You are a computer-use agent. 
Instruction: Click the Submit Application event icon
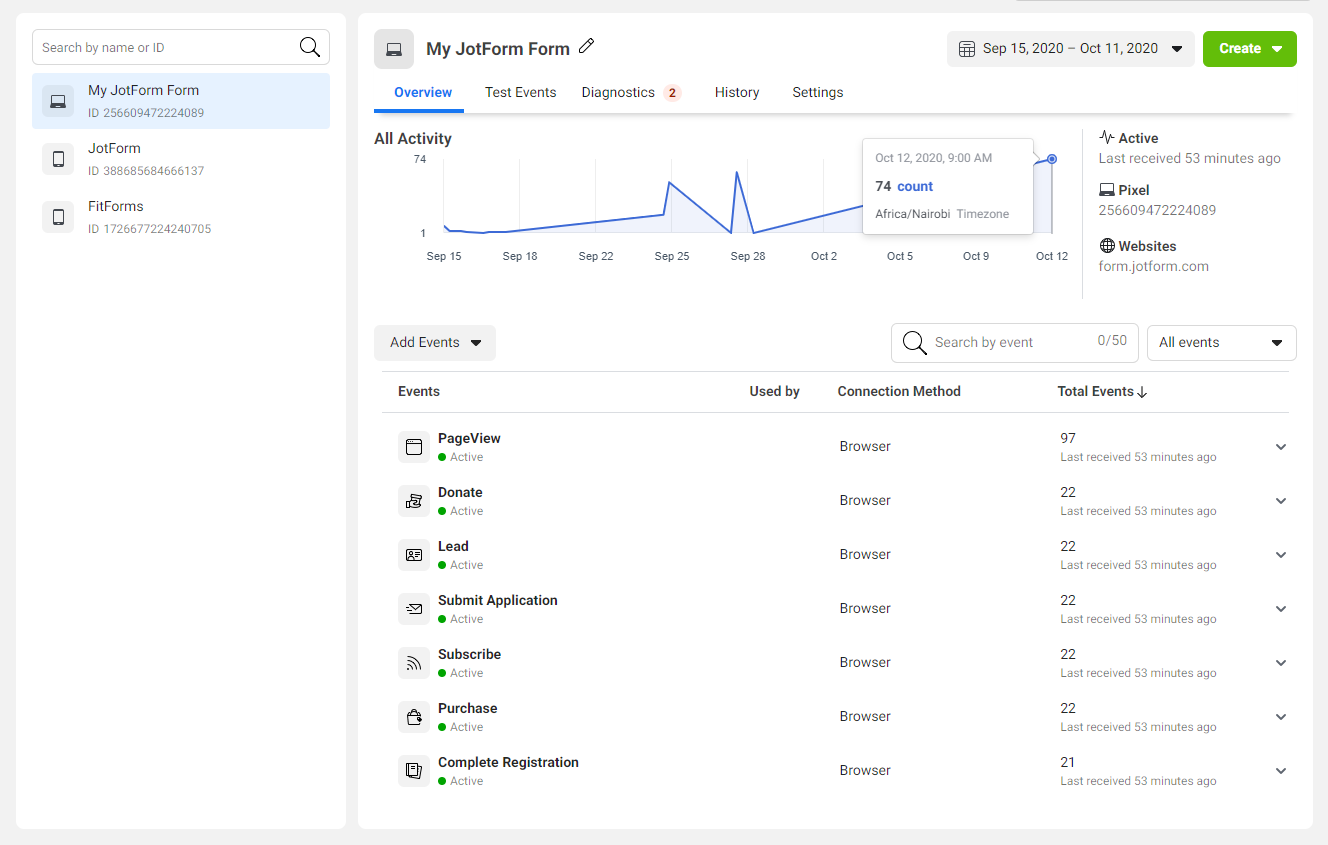[x=414, y=609]
